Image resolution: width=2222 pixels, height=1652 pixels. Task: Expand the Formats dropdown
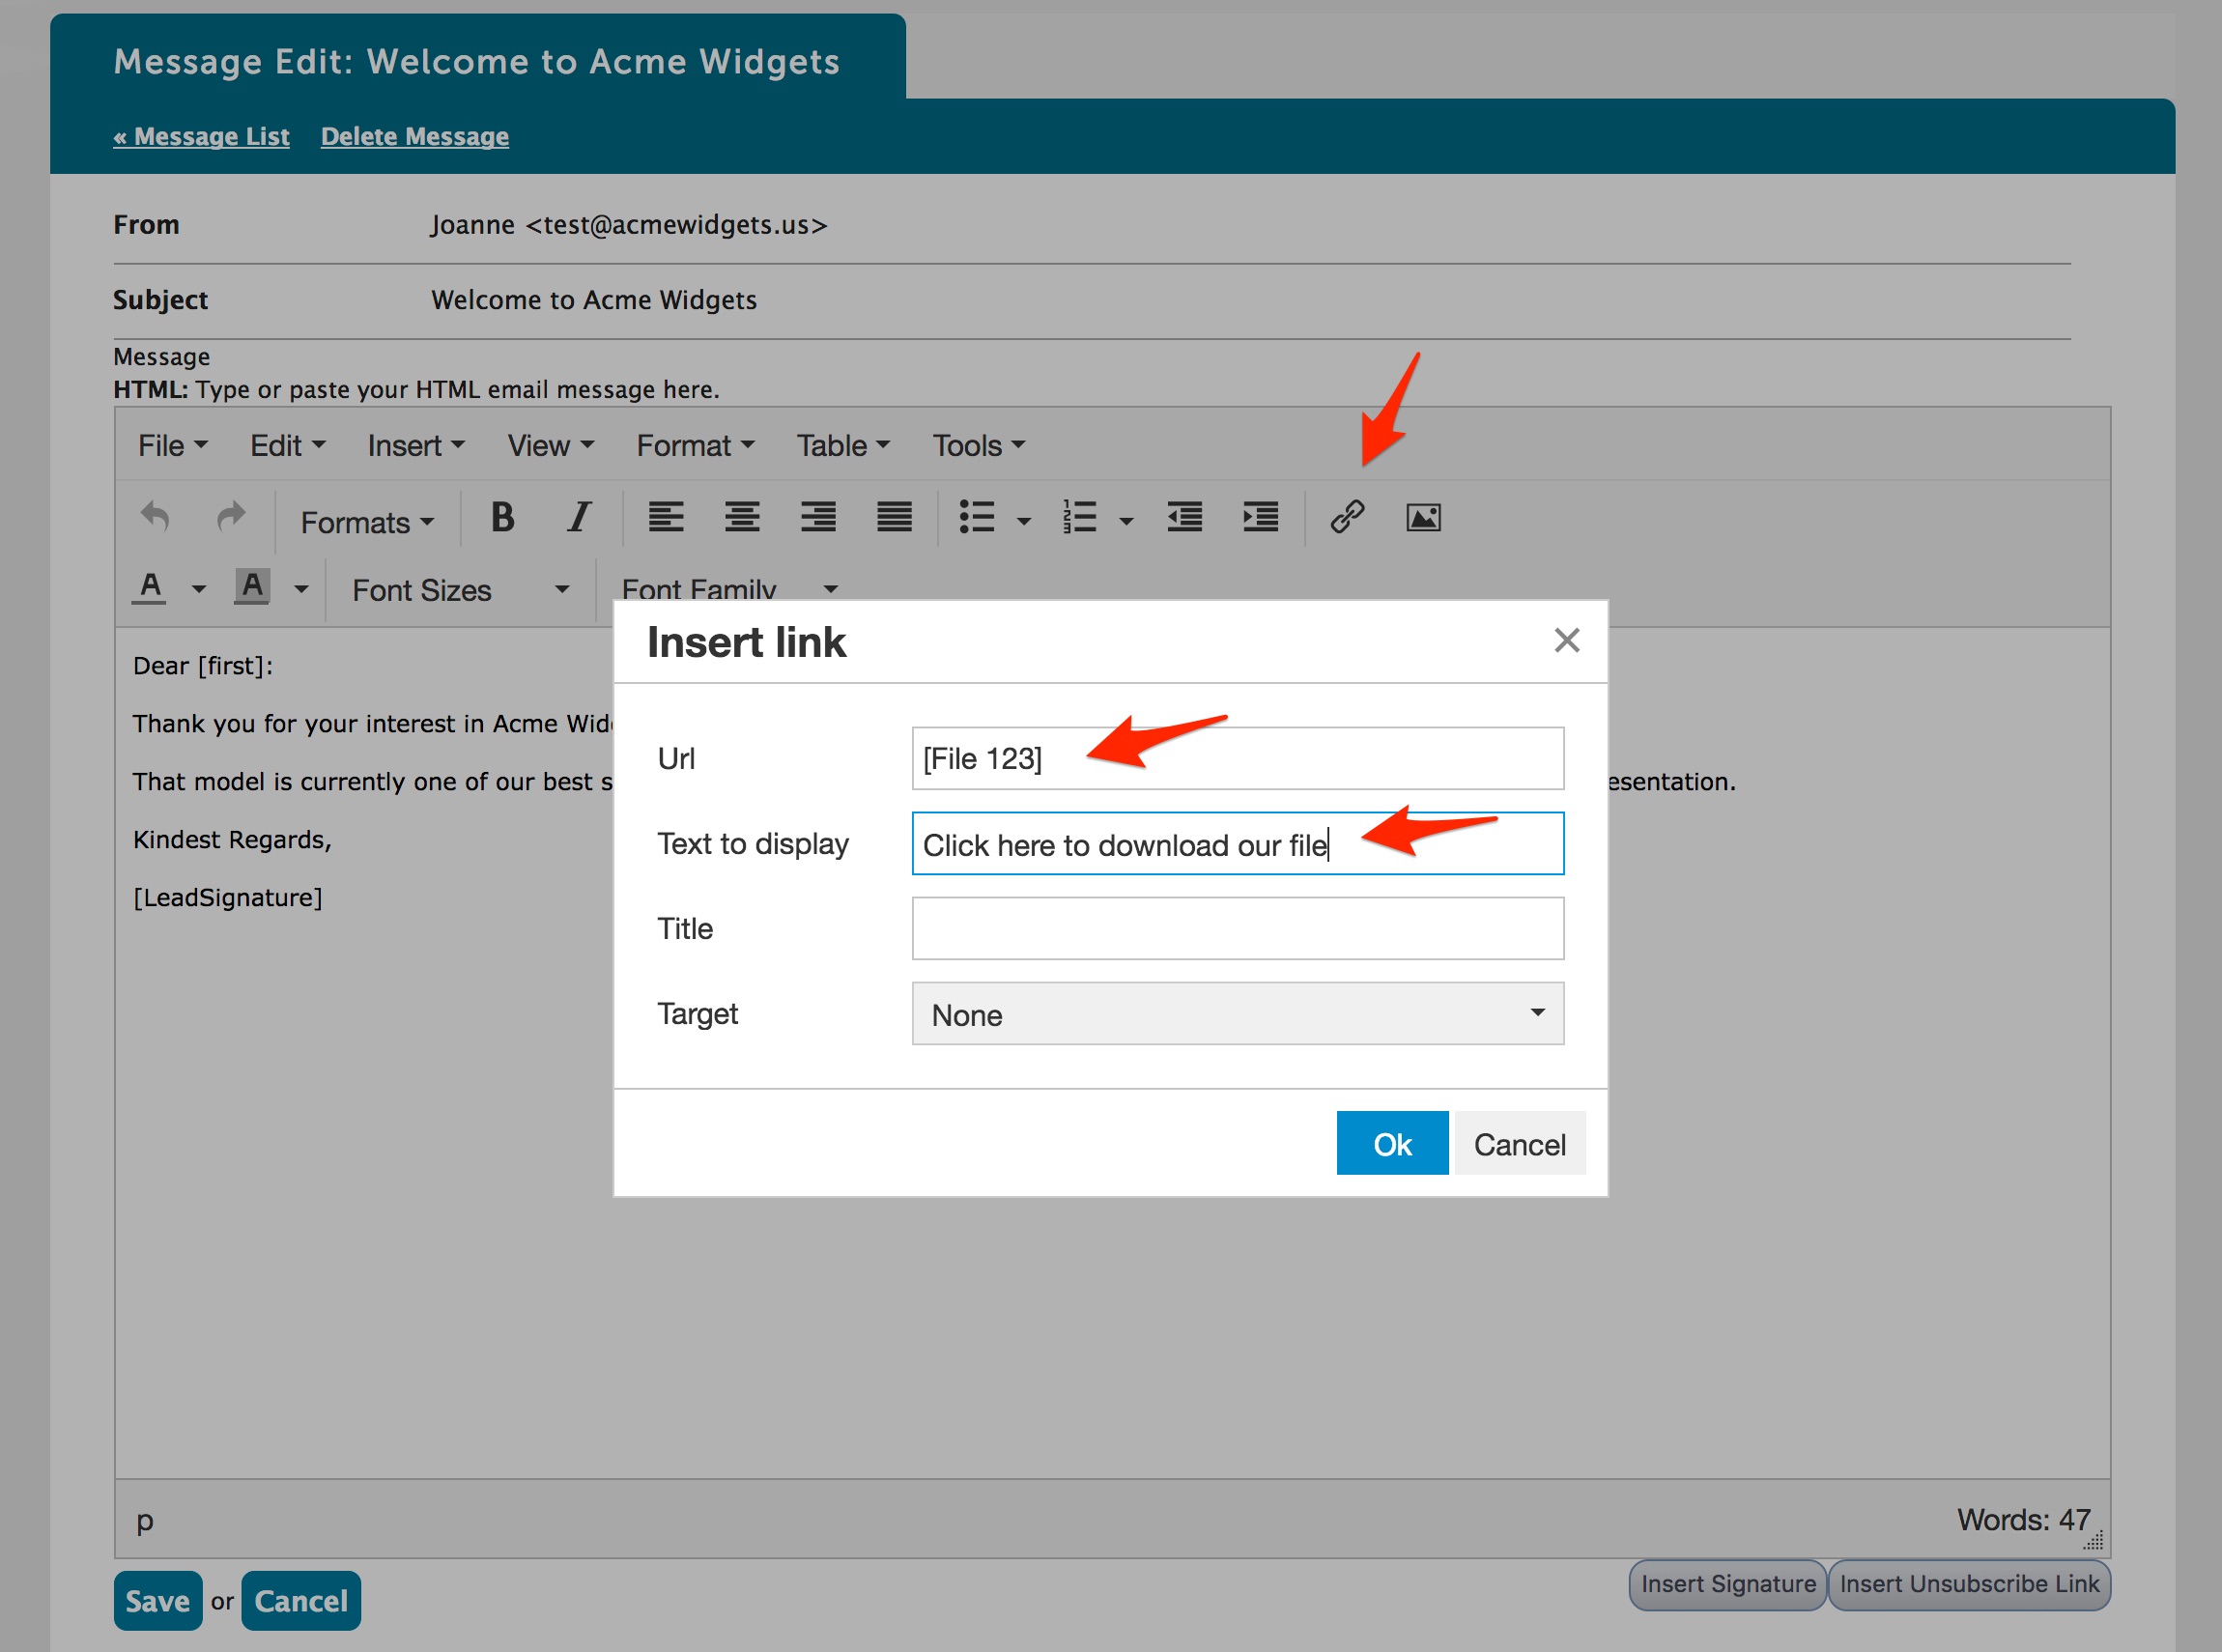(367, 522)
